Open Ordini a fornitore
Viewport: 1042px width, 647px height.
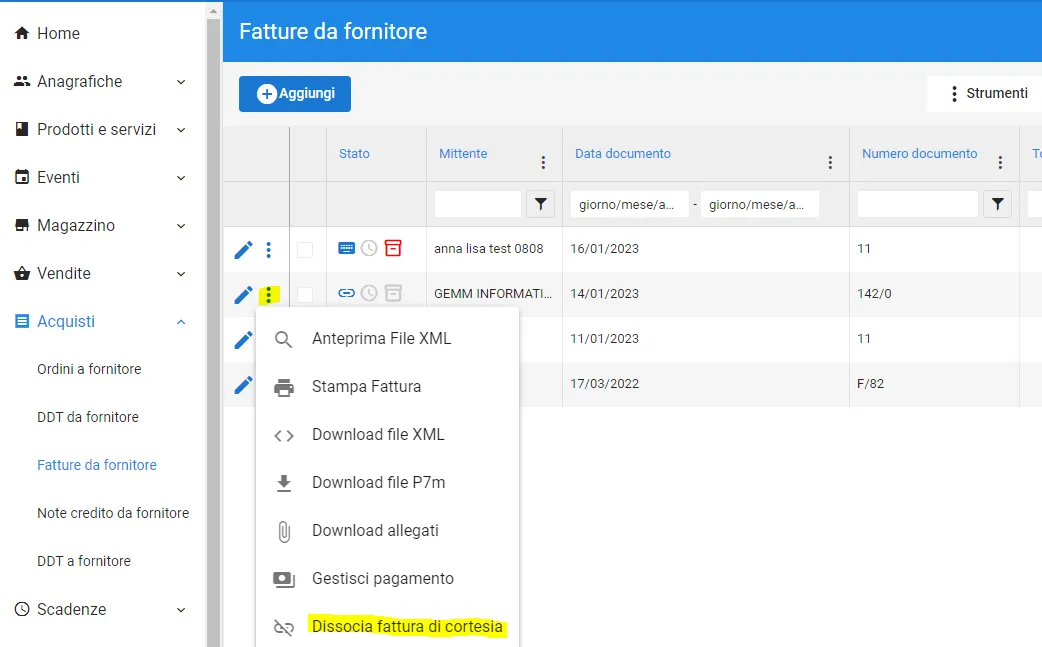coord(89,369)
